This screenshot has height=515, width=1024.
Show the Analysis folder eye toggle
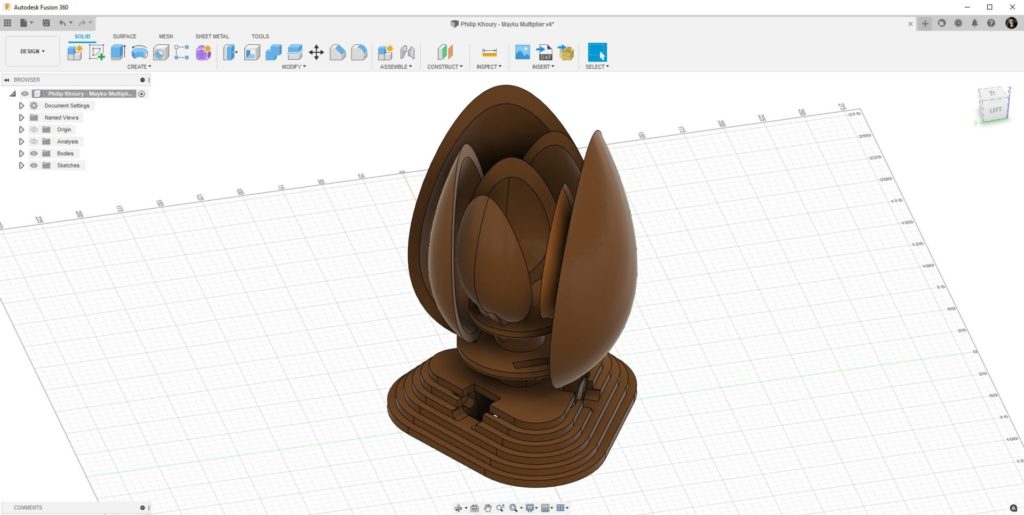pyautogui.click(x=34, y=142)
